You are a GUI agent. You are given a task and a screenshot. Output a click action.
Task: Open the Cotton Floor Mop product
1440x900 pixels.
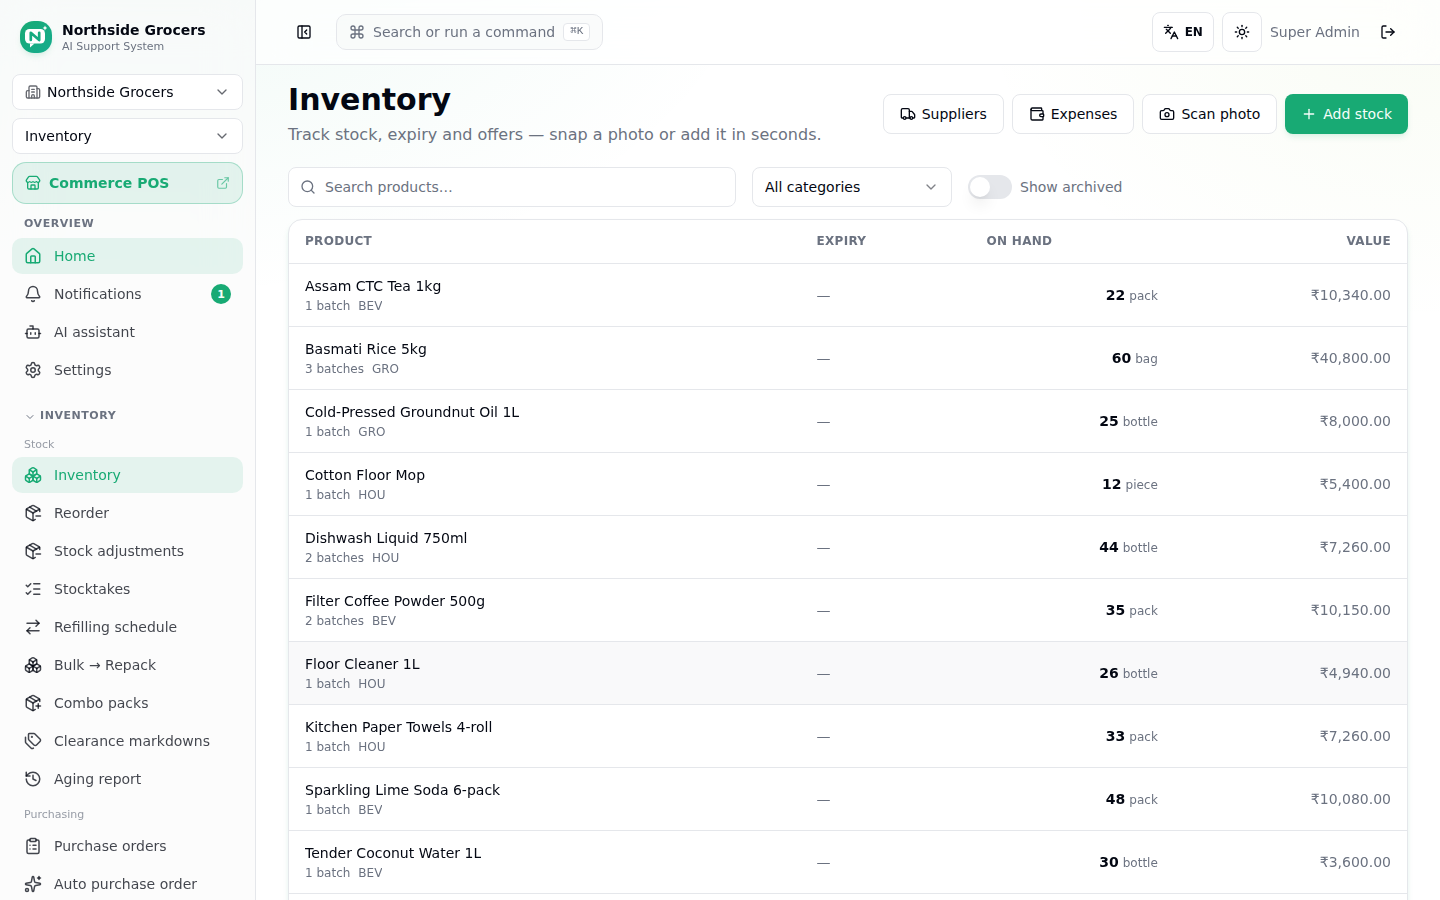[x=365, y=475]
